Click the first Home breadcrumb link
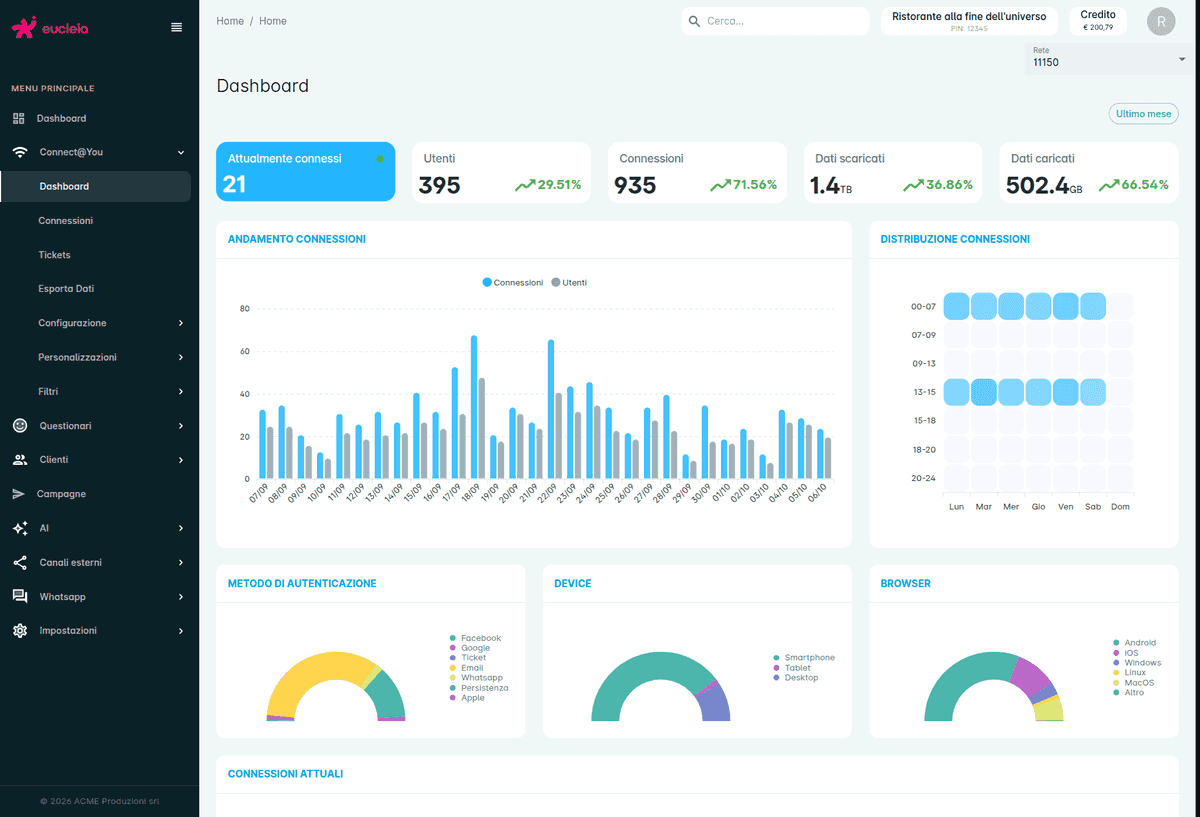The image size is (1200, 817). point(230,21)
